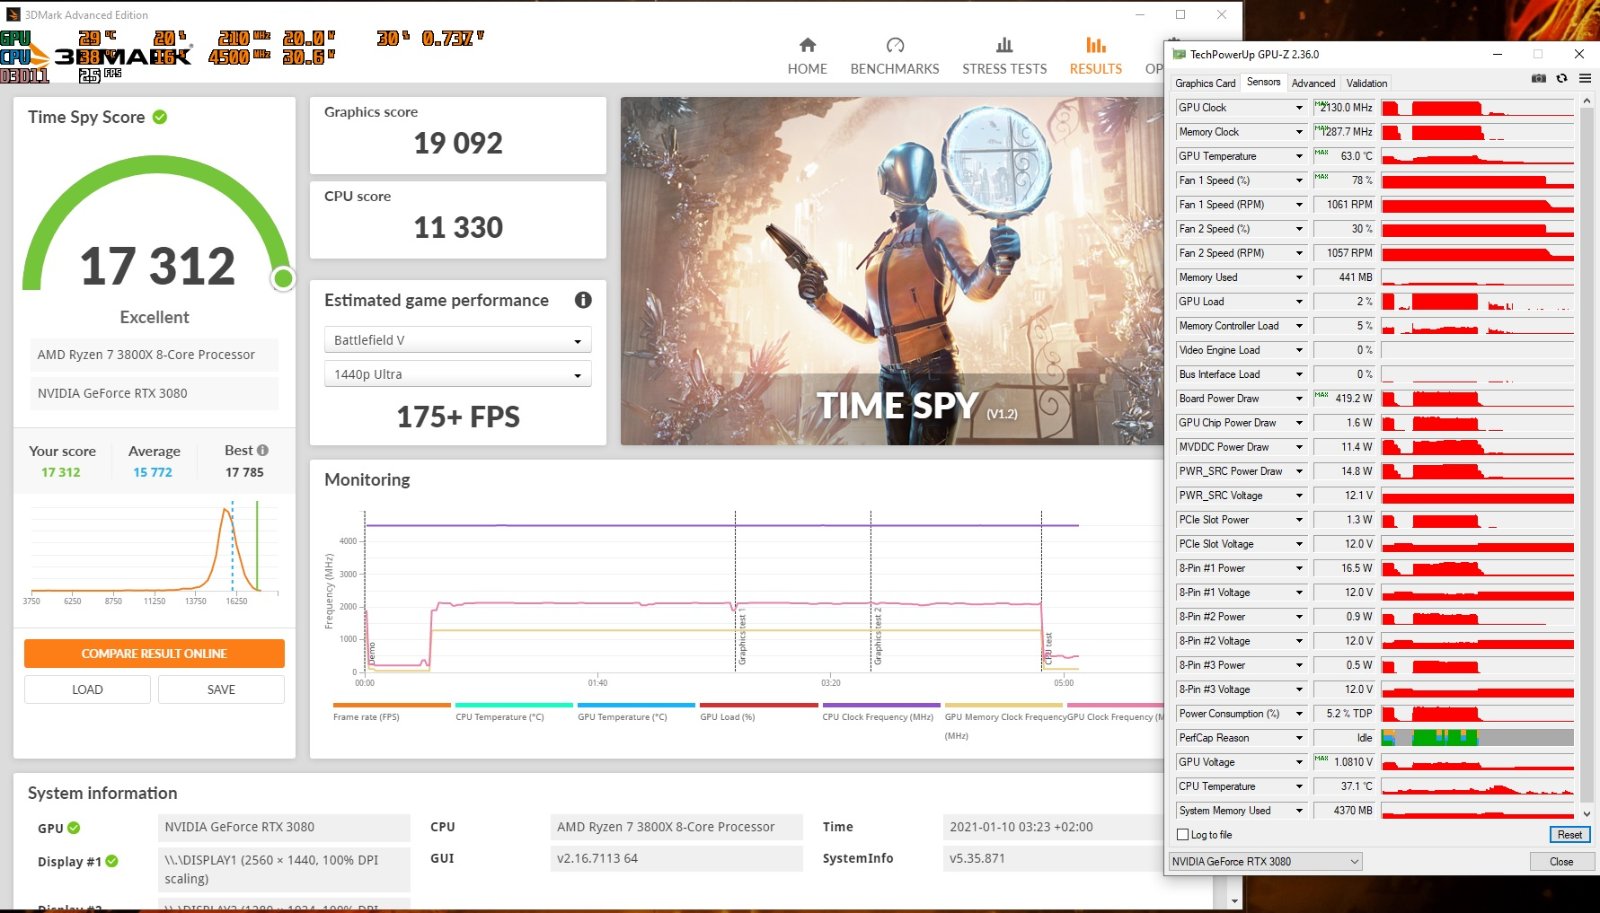Click Average score 15 772
This screenshot has width=1600, height=913.
coord(153,472)
